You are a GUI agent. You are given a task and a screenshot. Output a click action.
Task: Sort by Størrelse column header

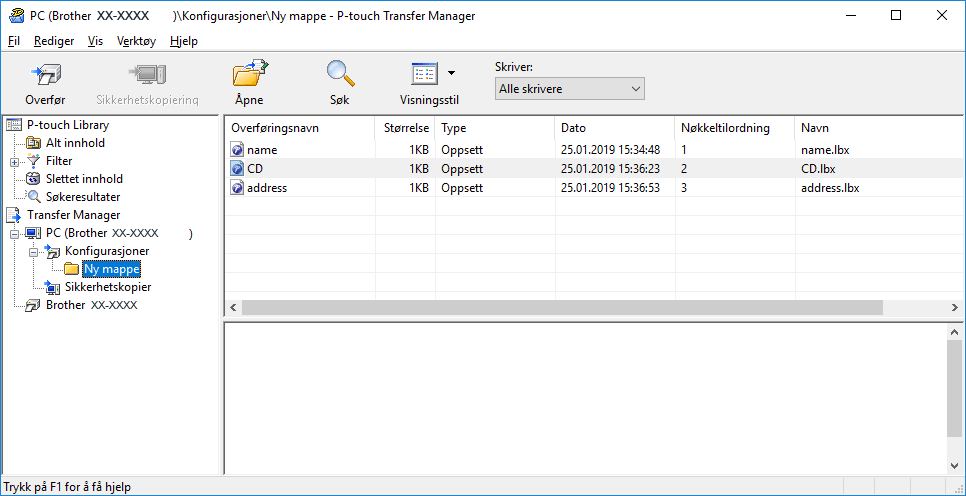coord(405,128)
